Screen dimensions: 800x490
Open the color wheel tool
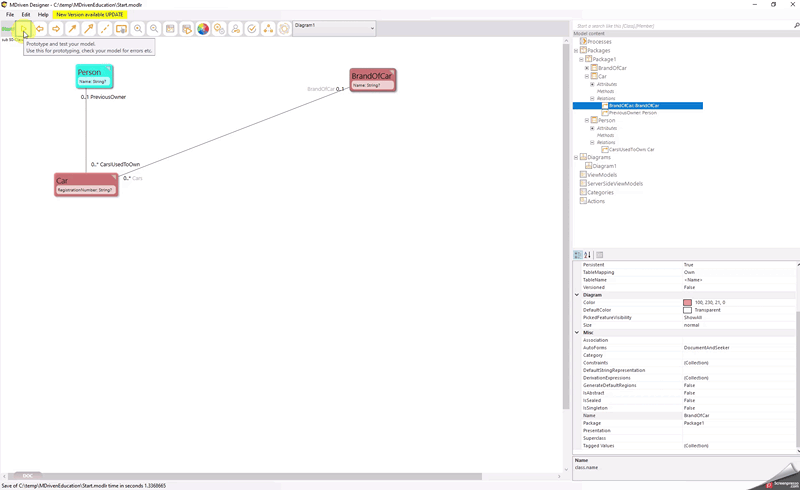(x=203, y=29)
